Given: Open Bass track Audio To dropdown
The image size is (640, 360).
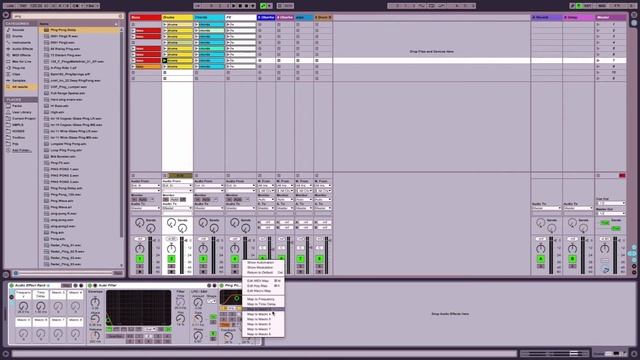Looking at the screenshot, I should point(146,208).
